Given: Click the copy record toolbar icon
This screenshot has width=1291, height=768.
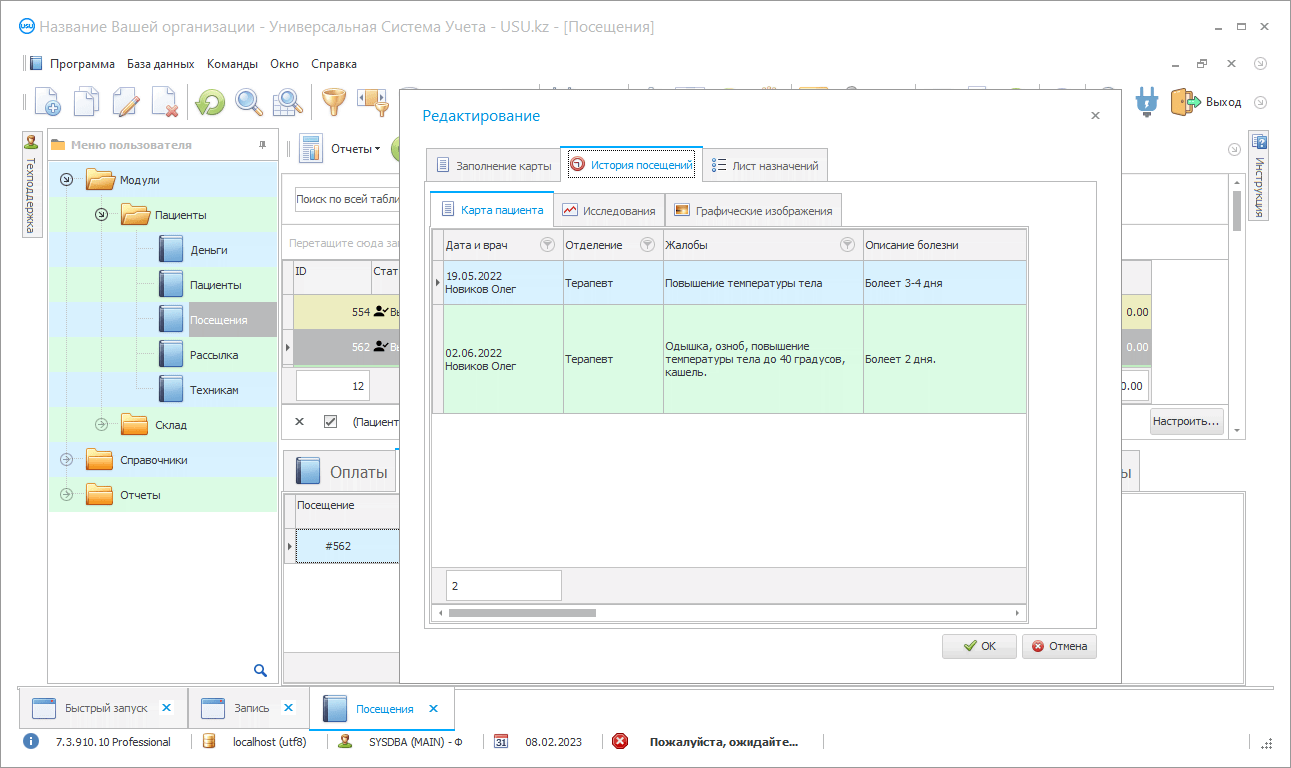Looking at the screenshot, I should point(86,101).
